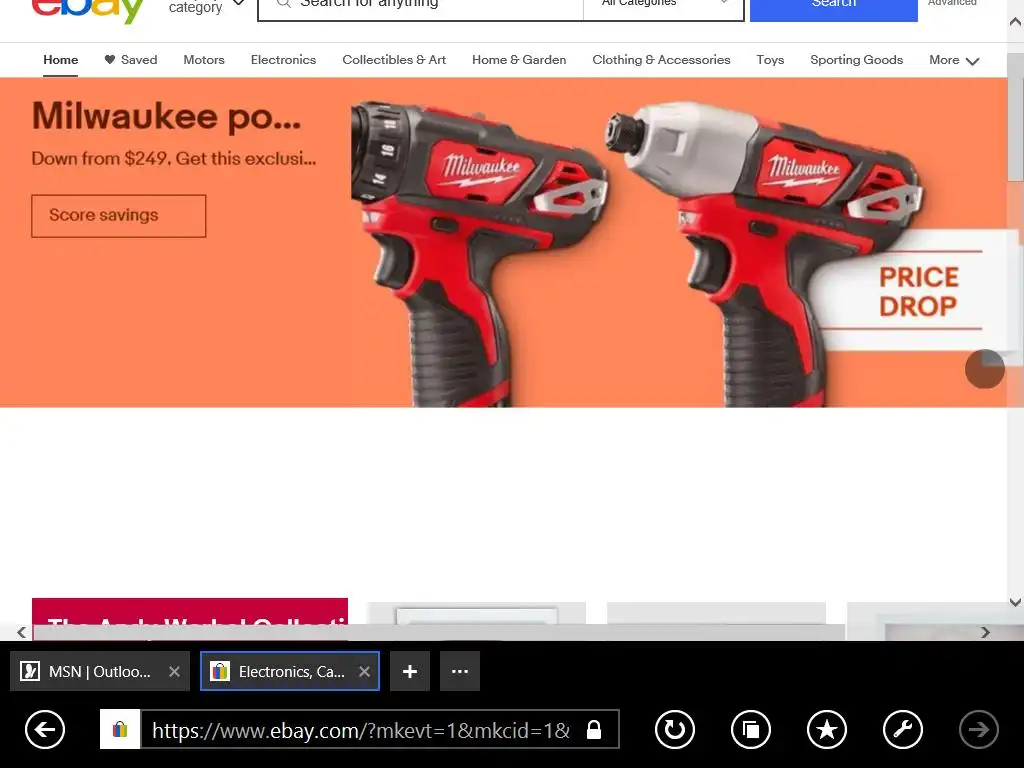Image resolution: width=1024 pixels, height=768 pixels.
Task: Go back with the browser back arrow
Action: [45, 729]
